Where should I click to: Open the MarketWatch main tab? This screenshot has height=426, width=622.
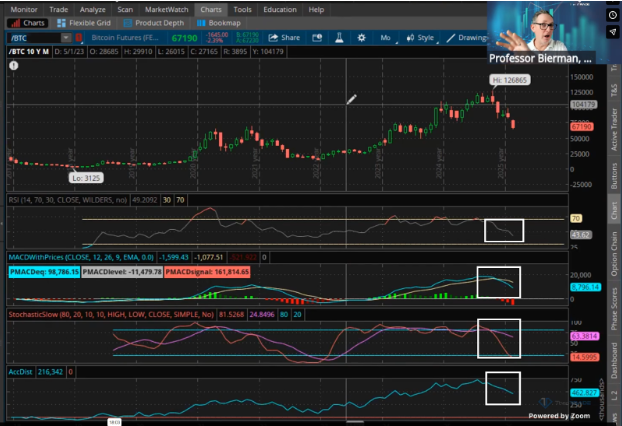[x=167, y=10]
